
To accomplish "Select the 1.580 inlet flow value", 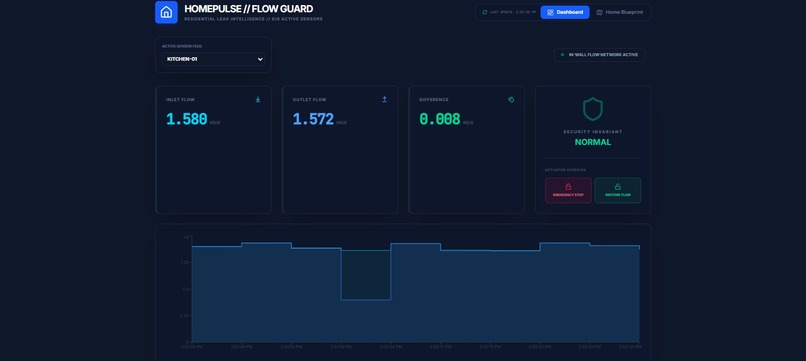I will pyautogui.click(x=187, y=119).
